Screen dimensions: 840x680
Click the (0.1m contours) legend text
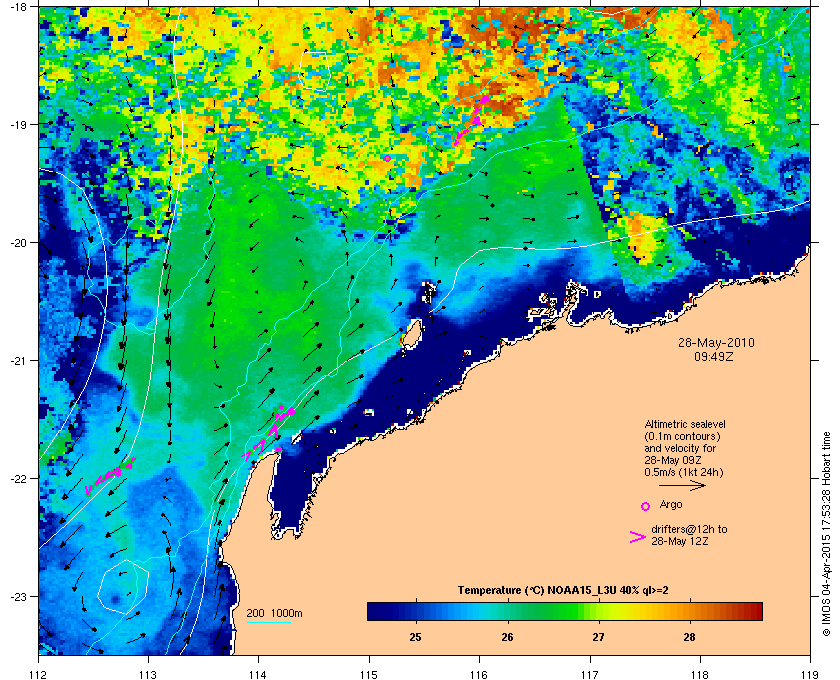click(682, 436)
